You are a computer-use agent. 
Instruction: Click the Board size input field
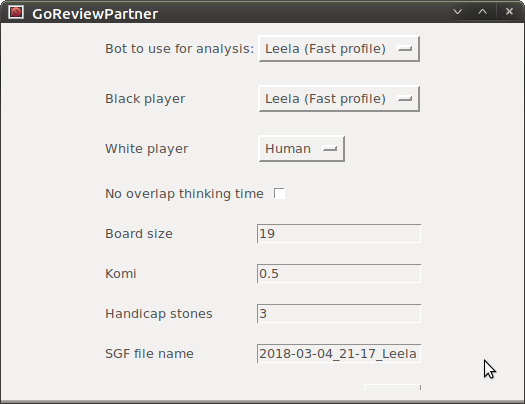(x=339, y=234)
